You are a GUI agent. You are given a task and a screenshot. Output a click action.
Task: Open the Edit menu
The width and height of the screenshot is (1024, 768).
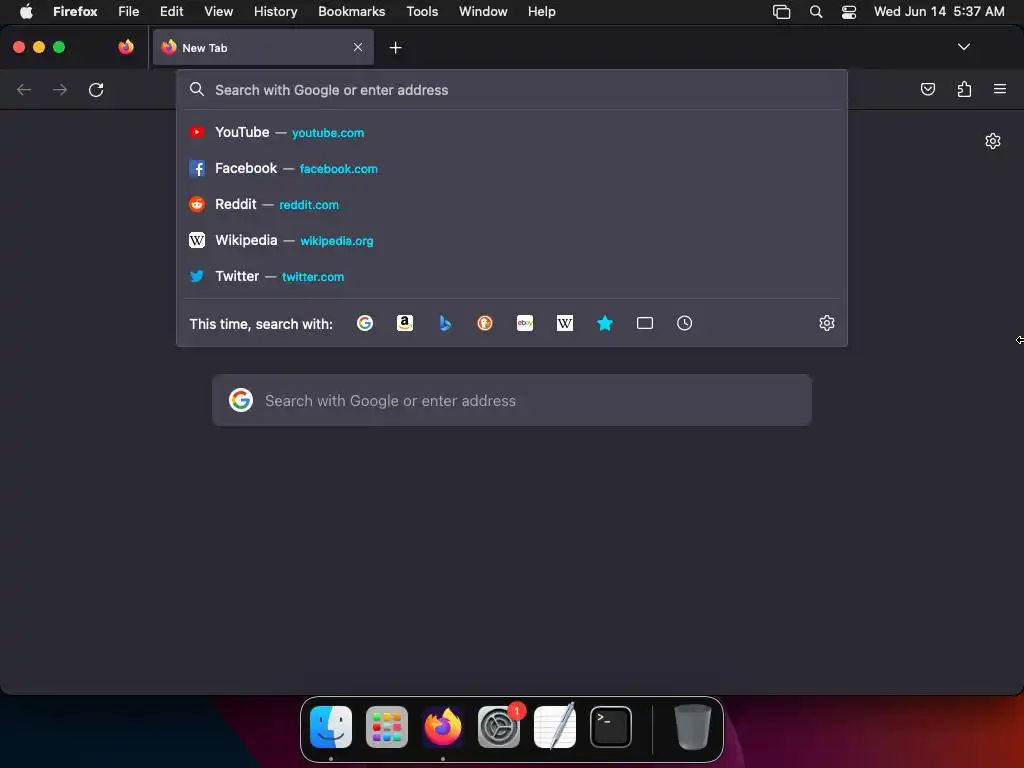171,11
